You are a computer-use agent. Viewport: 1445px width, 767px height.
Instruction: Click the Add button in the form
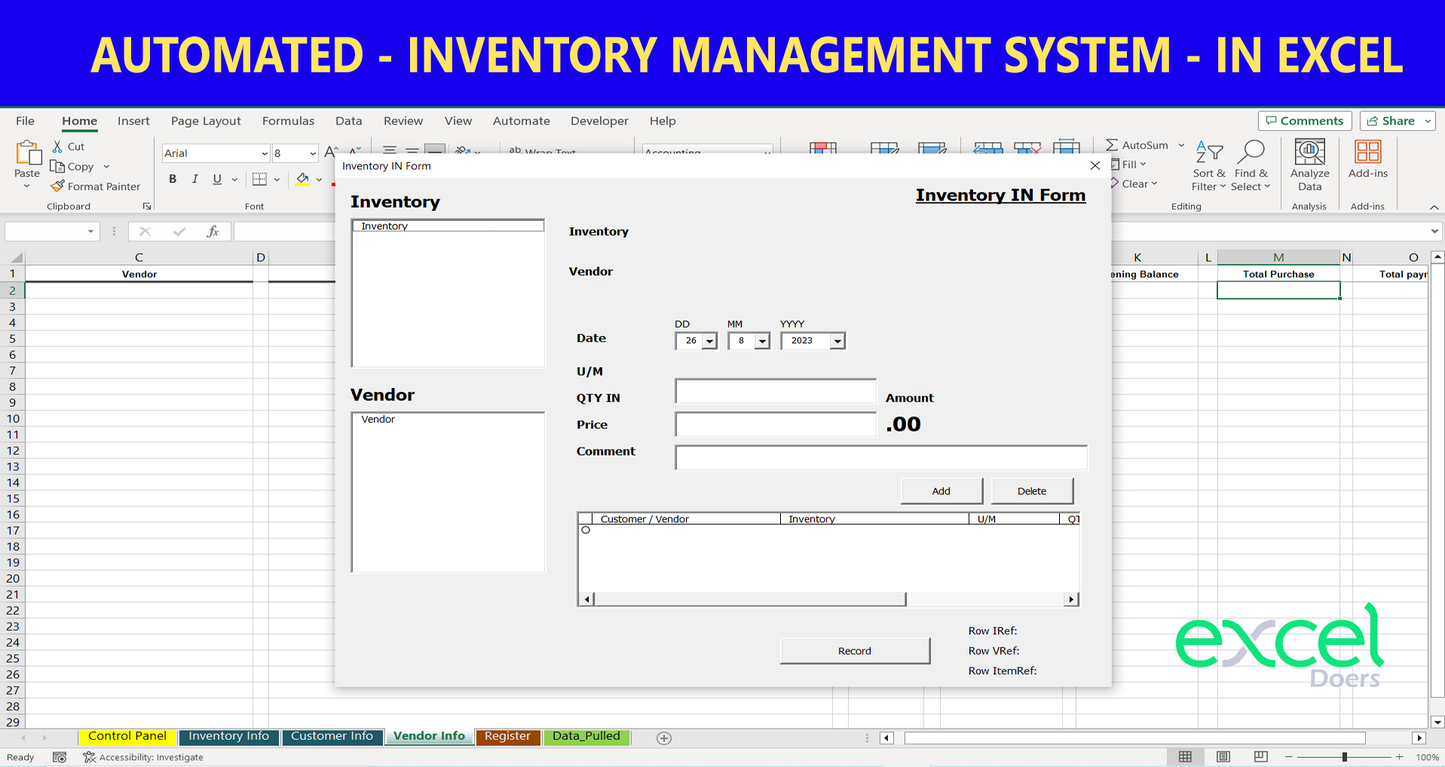(x=941, y=491)
